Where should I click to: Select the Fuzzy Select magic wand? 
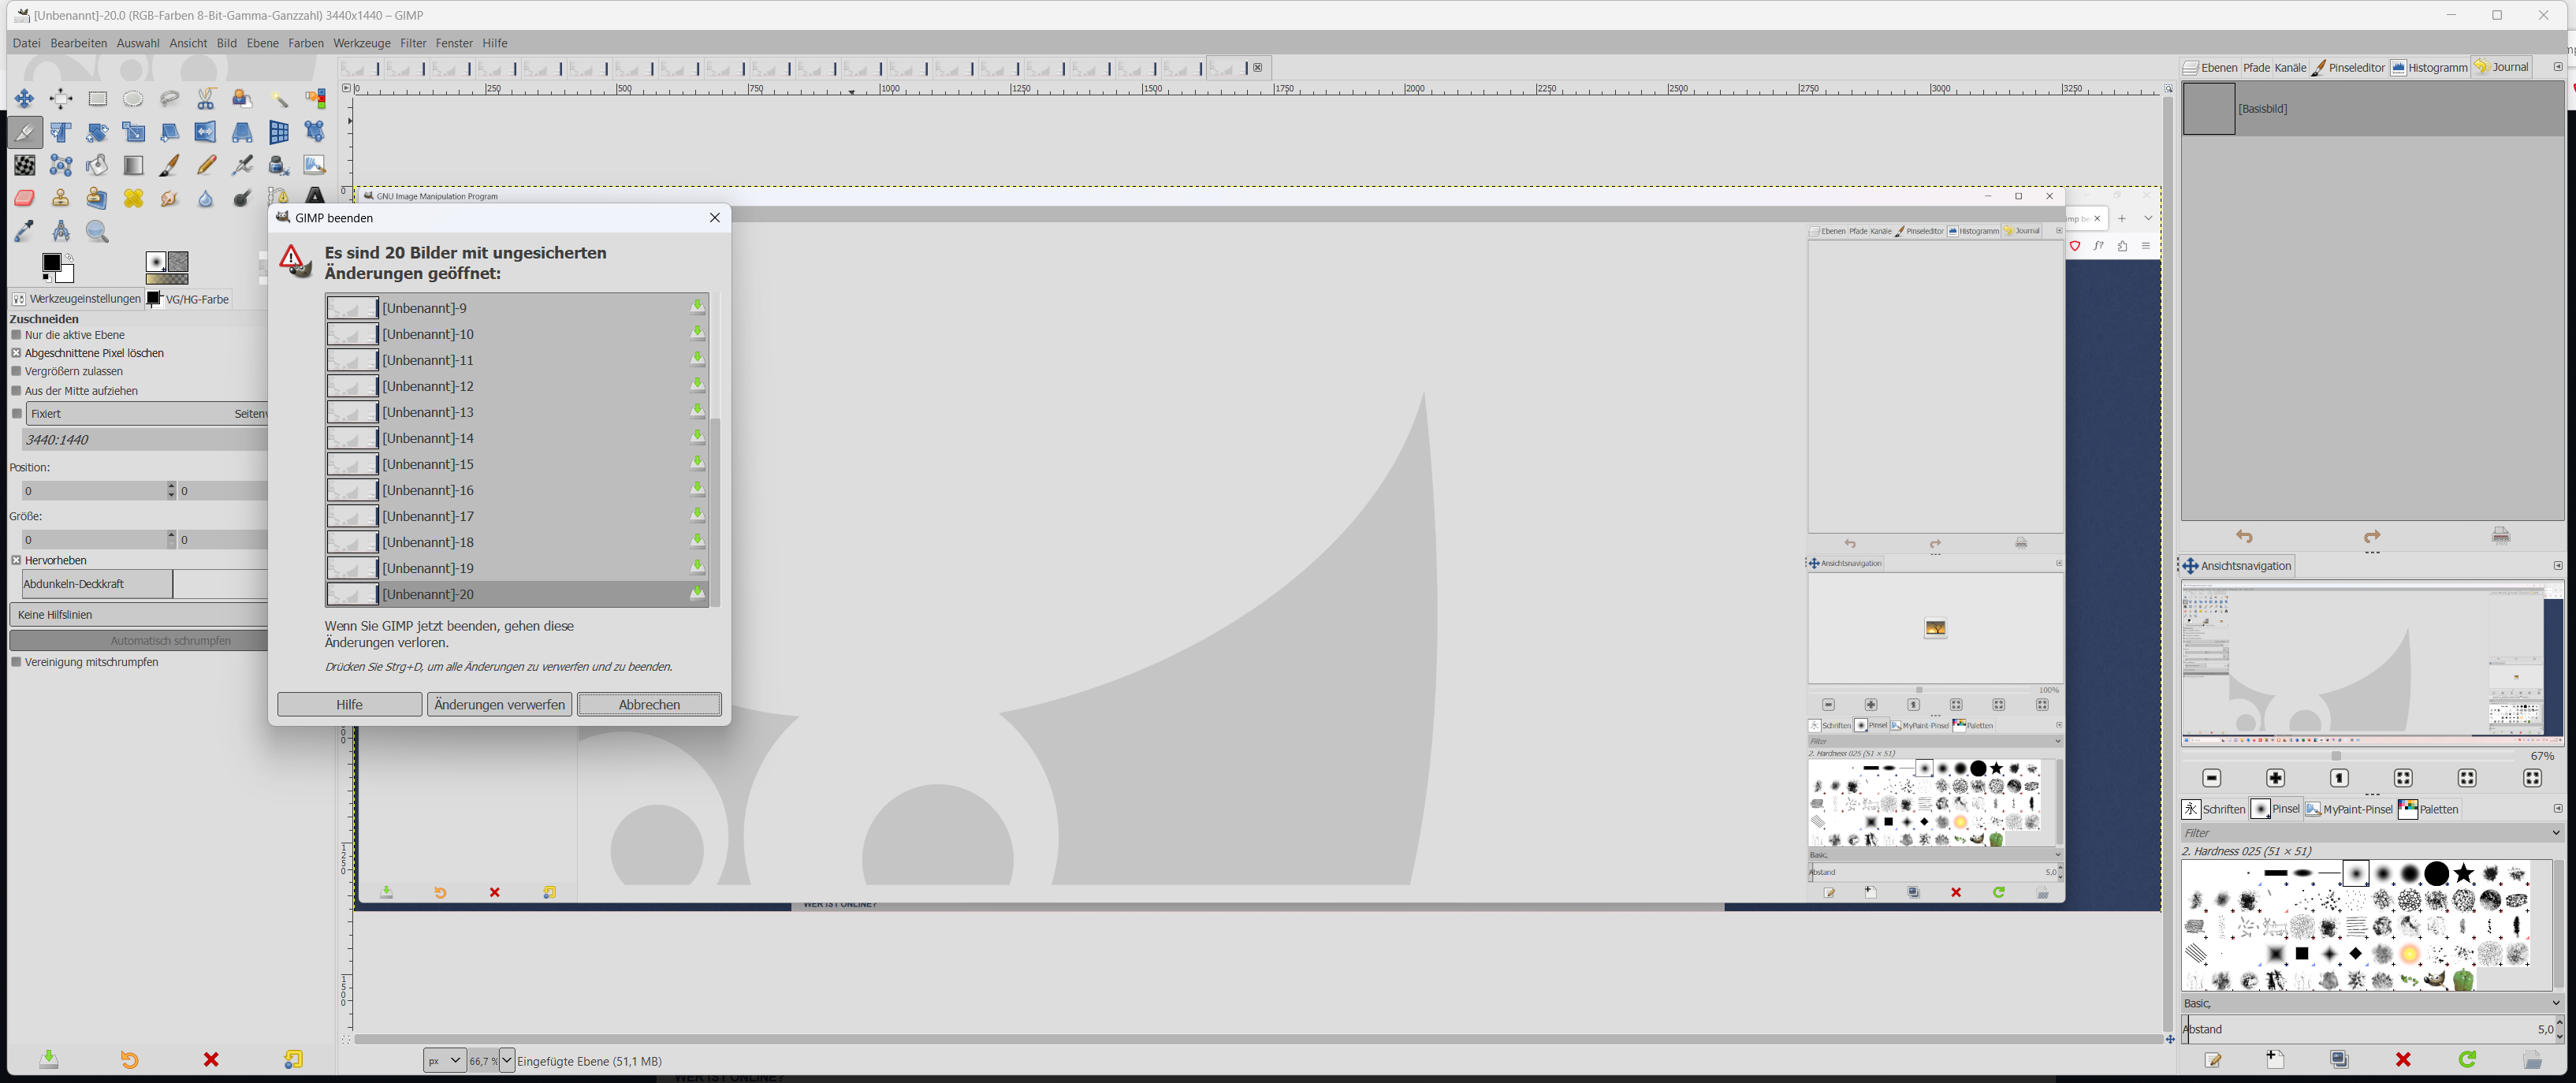(279, 98)
